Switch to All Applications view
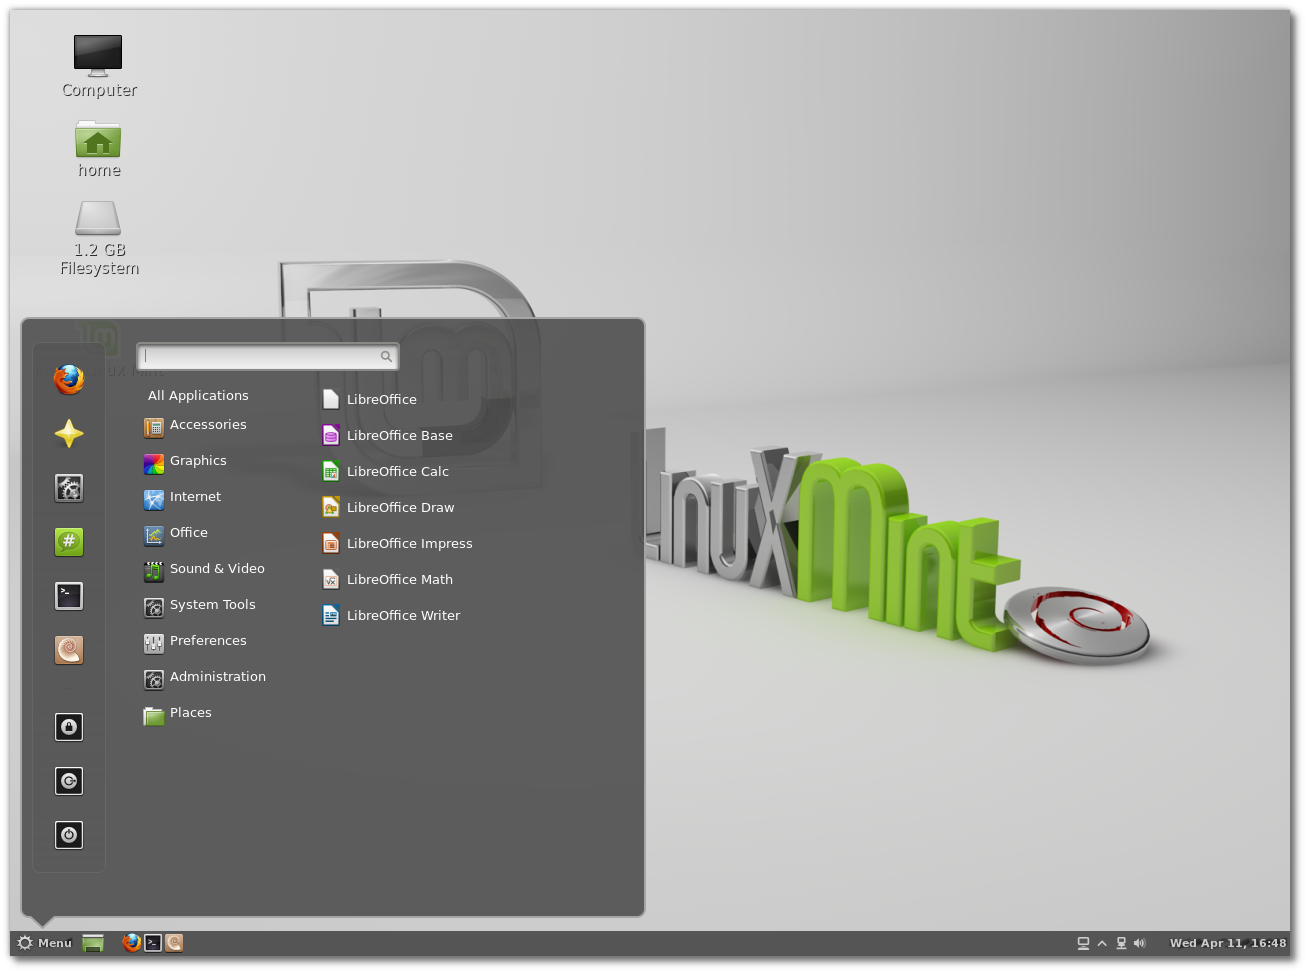Screen dimensions: 1307x973 point(198,395)
